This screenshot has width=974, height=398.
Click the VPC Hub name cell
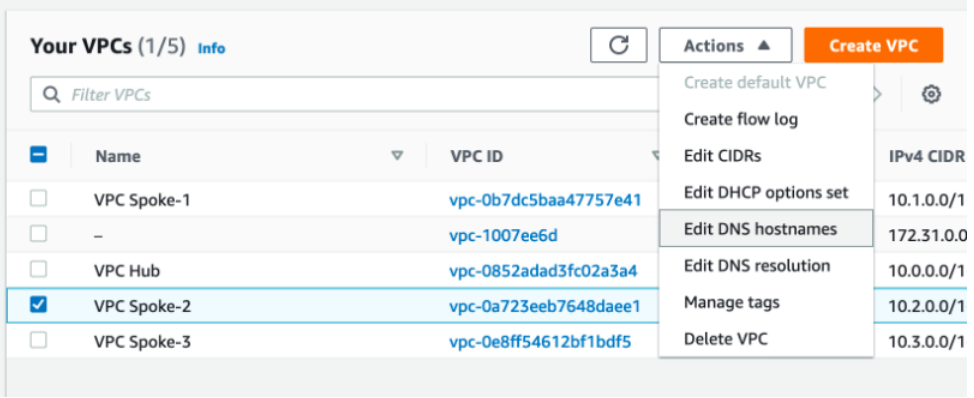127,271
